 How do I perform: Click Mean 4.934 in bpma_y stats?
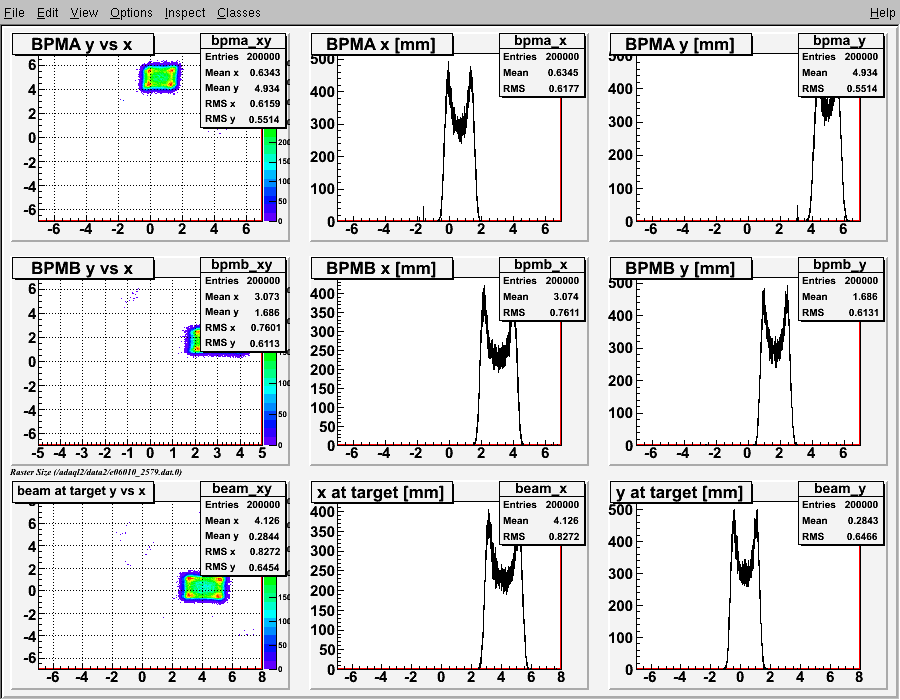coord(840,73)
